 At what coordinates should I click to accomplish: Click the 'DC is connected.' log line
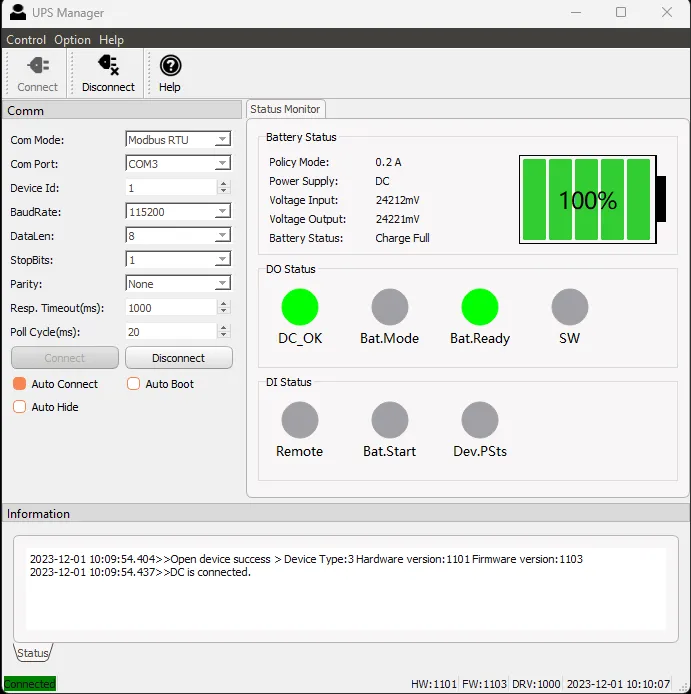point(140,572)
